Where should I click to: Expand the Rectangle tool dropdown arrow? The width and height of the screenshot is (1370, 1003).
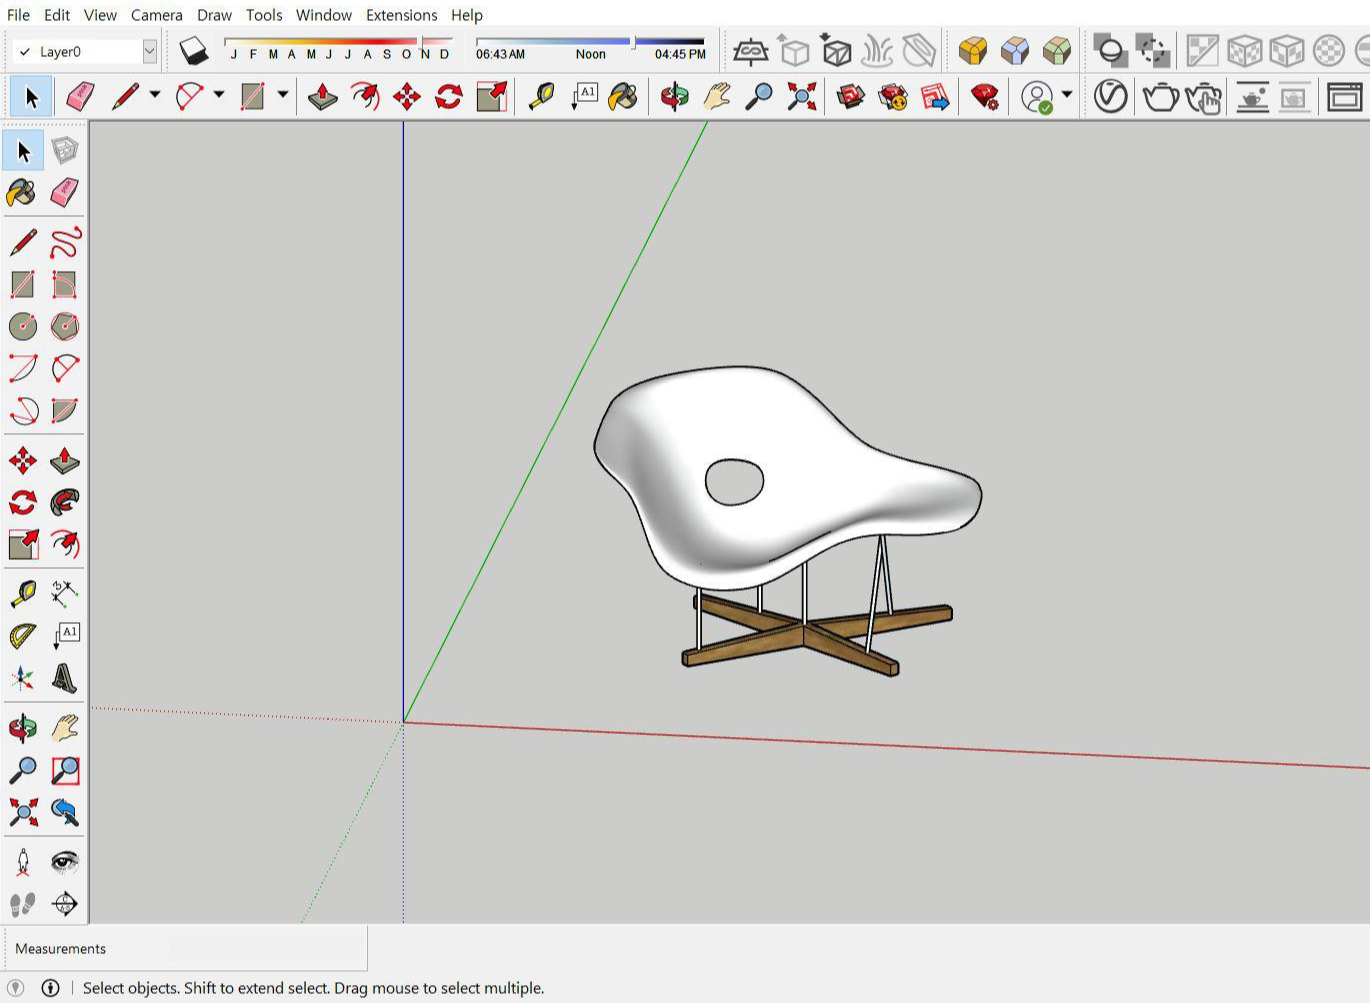coord(283,96)
